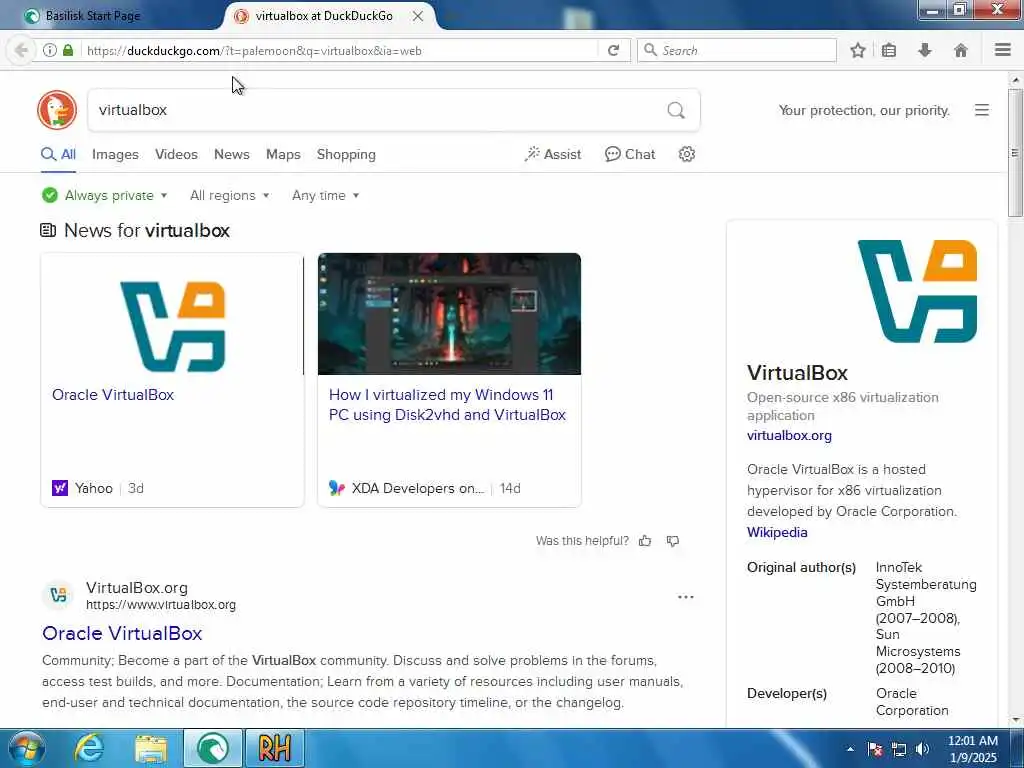Image resolution: width=1024 pixels, height=768 pixels.
Task: Open All regions dropdown
Action: [x=229, y=195]
